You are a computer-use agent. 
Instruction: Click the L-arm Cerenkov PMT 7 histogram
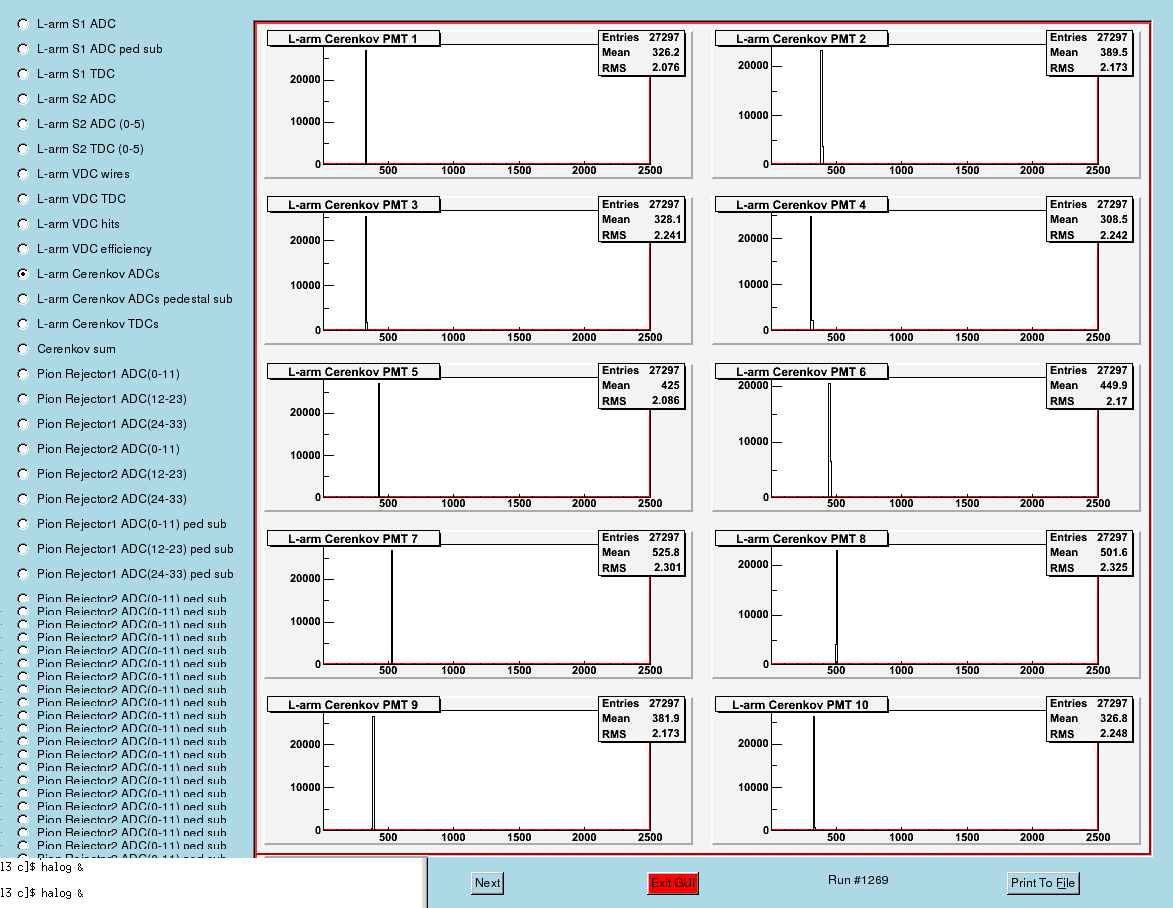point(479,604)
